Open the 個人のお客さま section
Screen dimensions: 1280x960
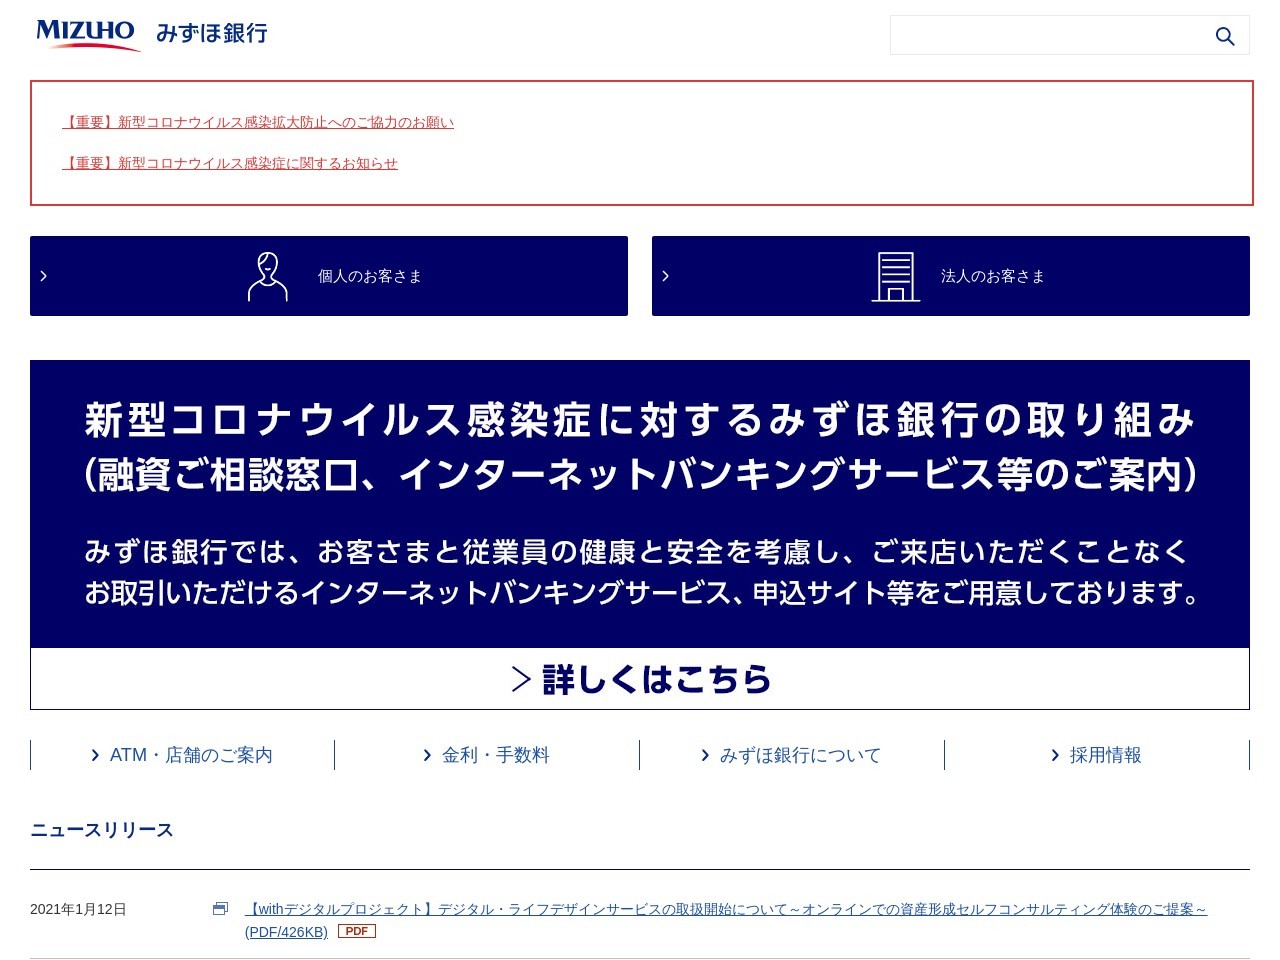[329, 276]
